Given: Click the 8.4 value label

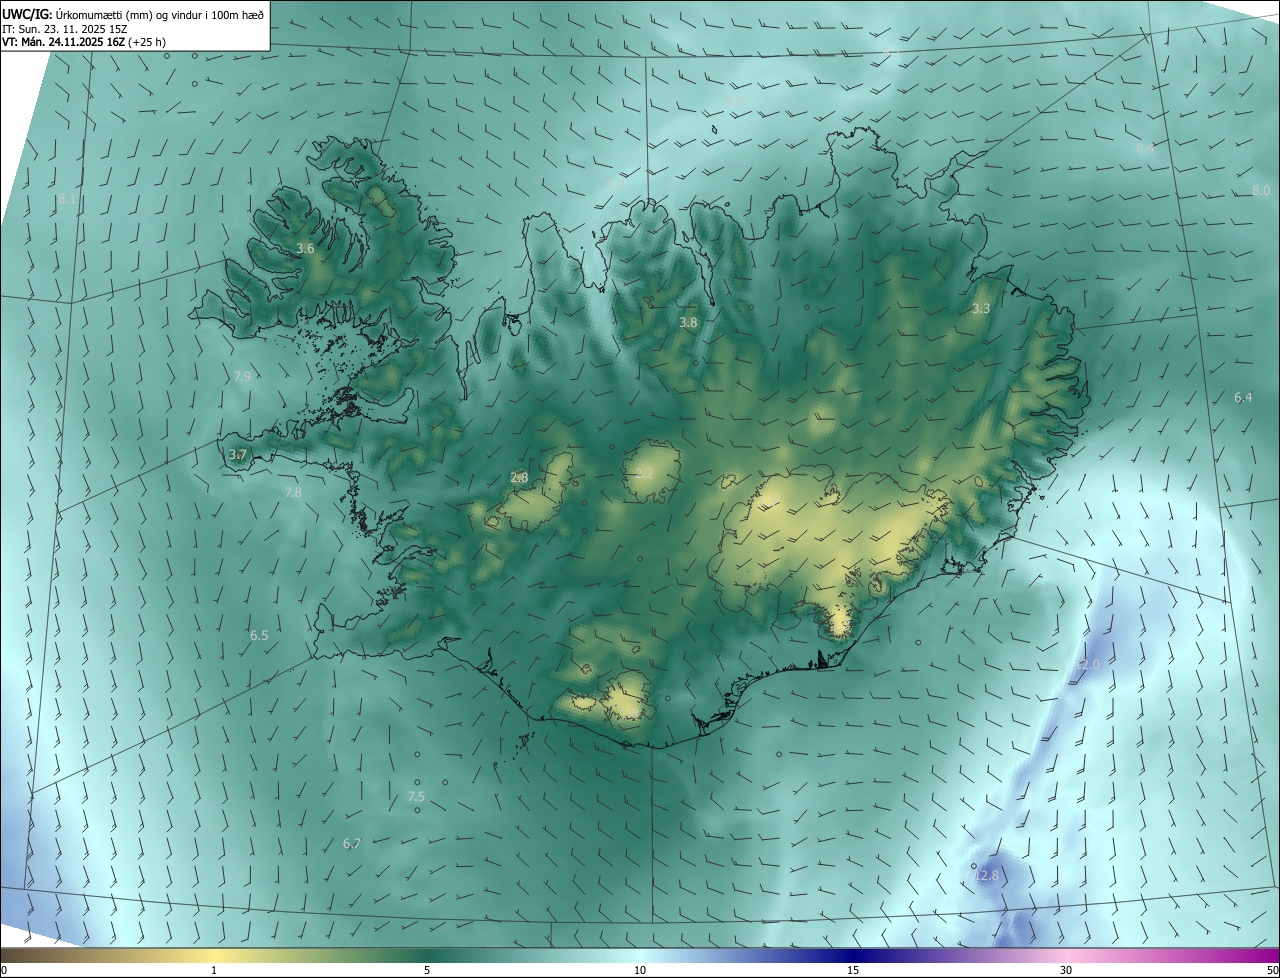Looking at the screenshot, I should click(x=1145, y=148).
